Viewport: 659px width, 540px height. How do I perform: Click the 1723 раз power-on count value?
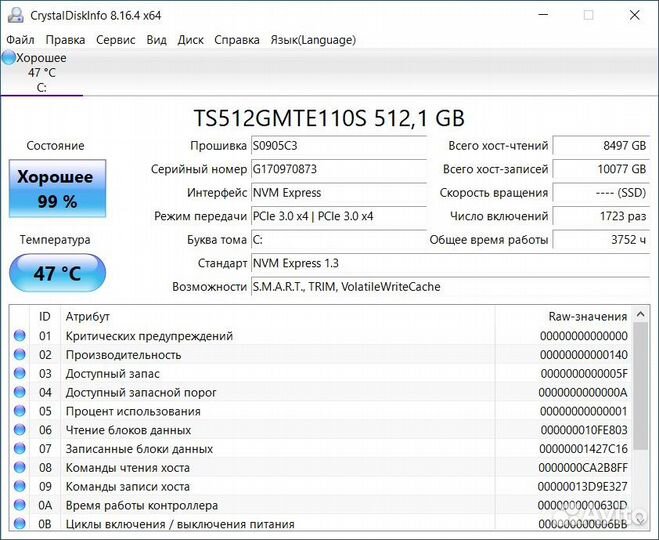pos(601,216)
